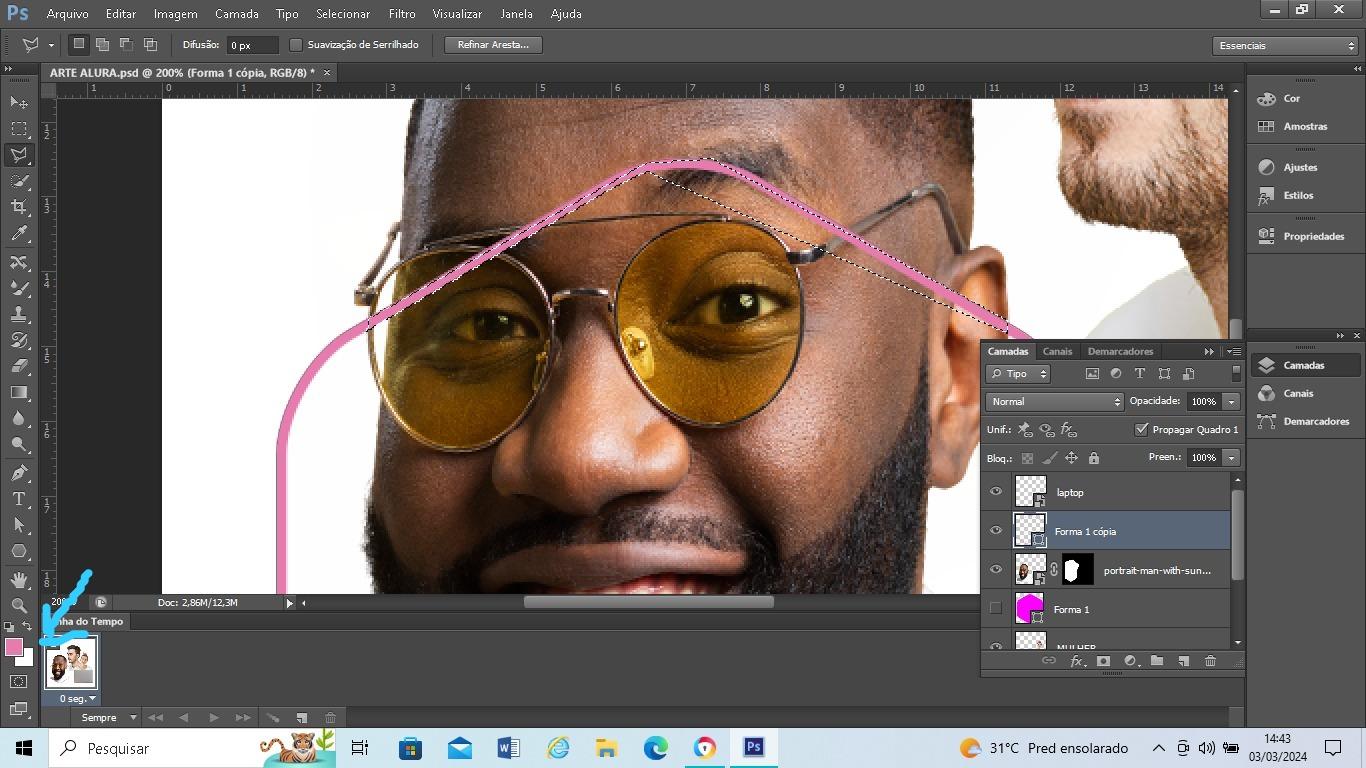The image size is (1366, 768).
Task: Create a new group folder in layers panel
Action: point(1157,661)
